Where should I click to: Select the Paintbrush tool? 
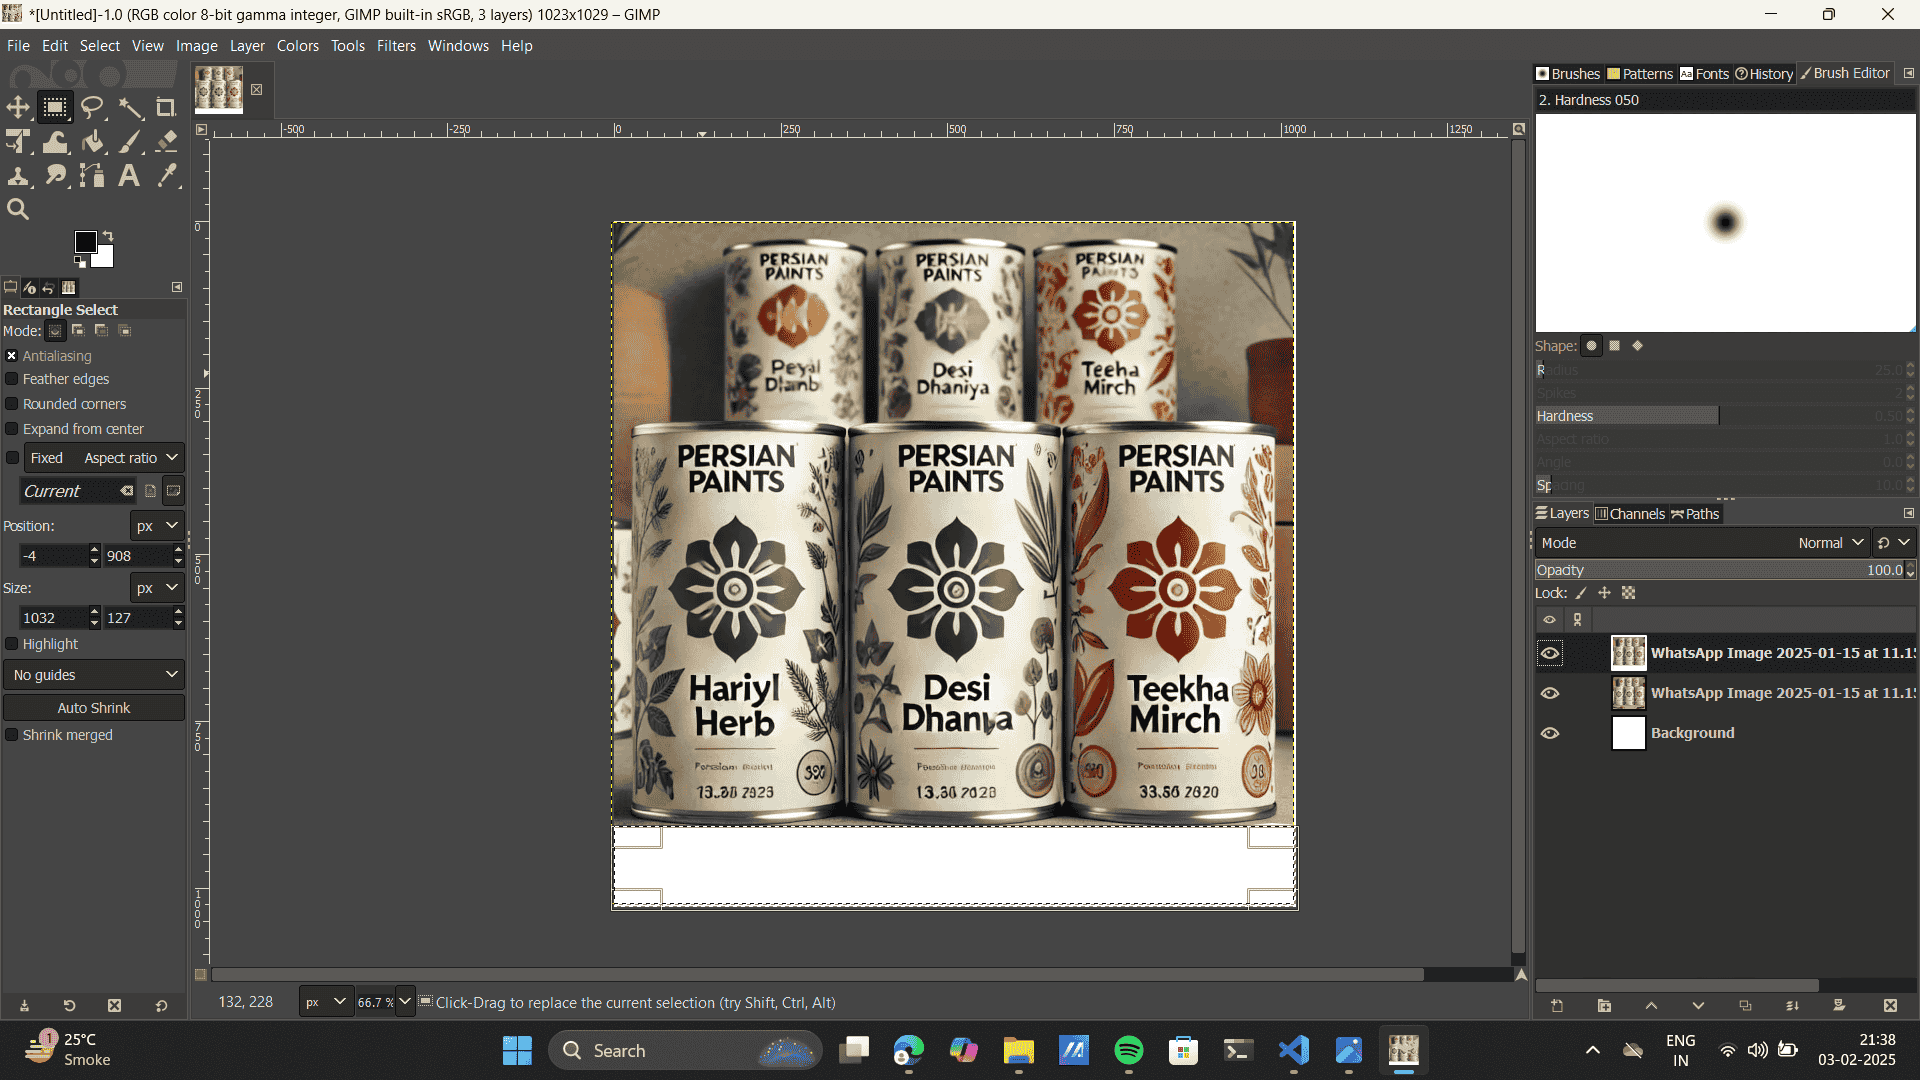130,142
